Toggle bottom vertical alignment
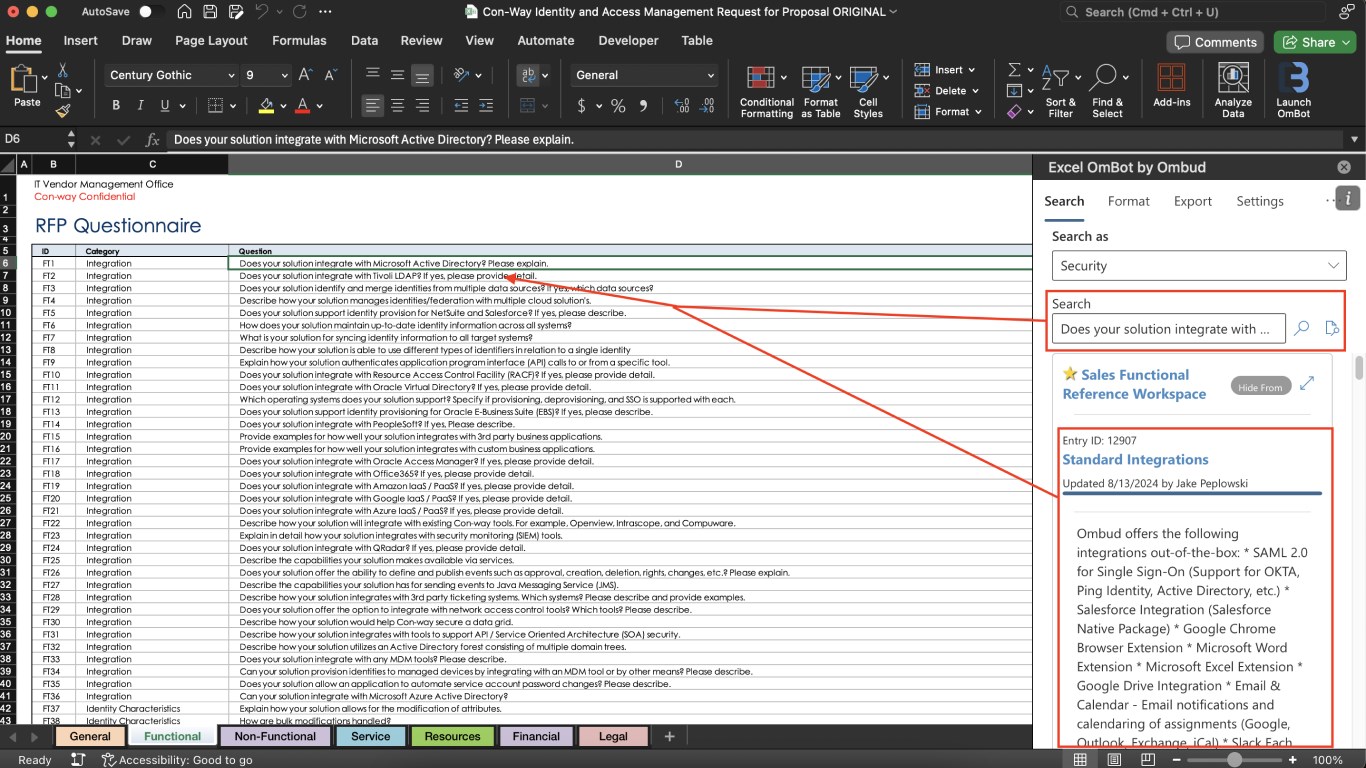 422,75
